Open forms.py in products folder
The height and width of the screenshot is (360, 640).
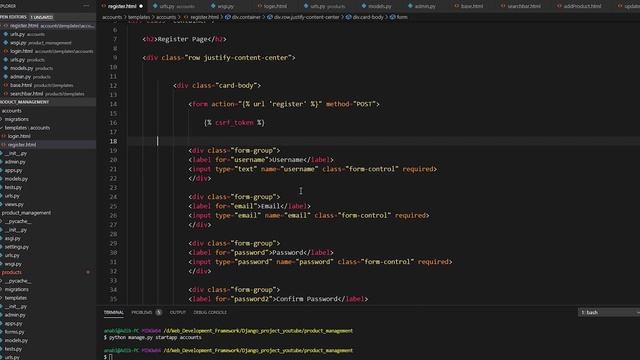[x=48, y=332]
